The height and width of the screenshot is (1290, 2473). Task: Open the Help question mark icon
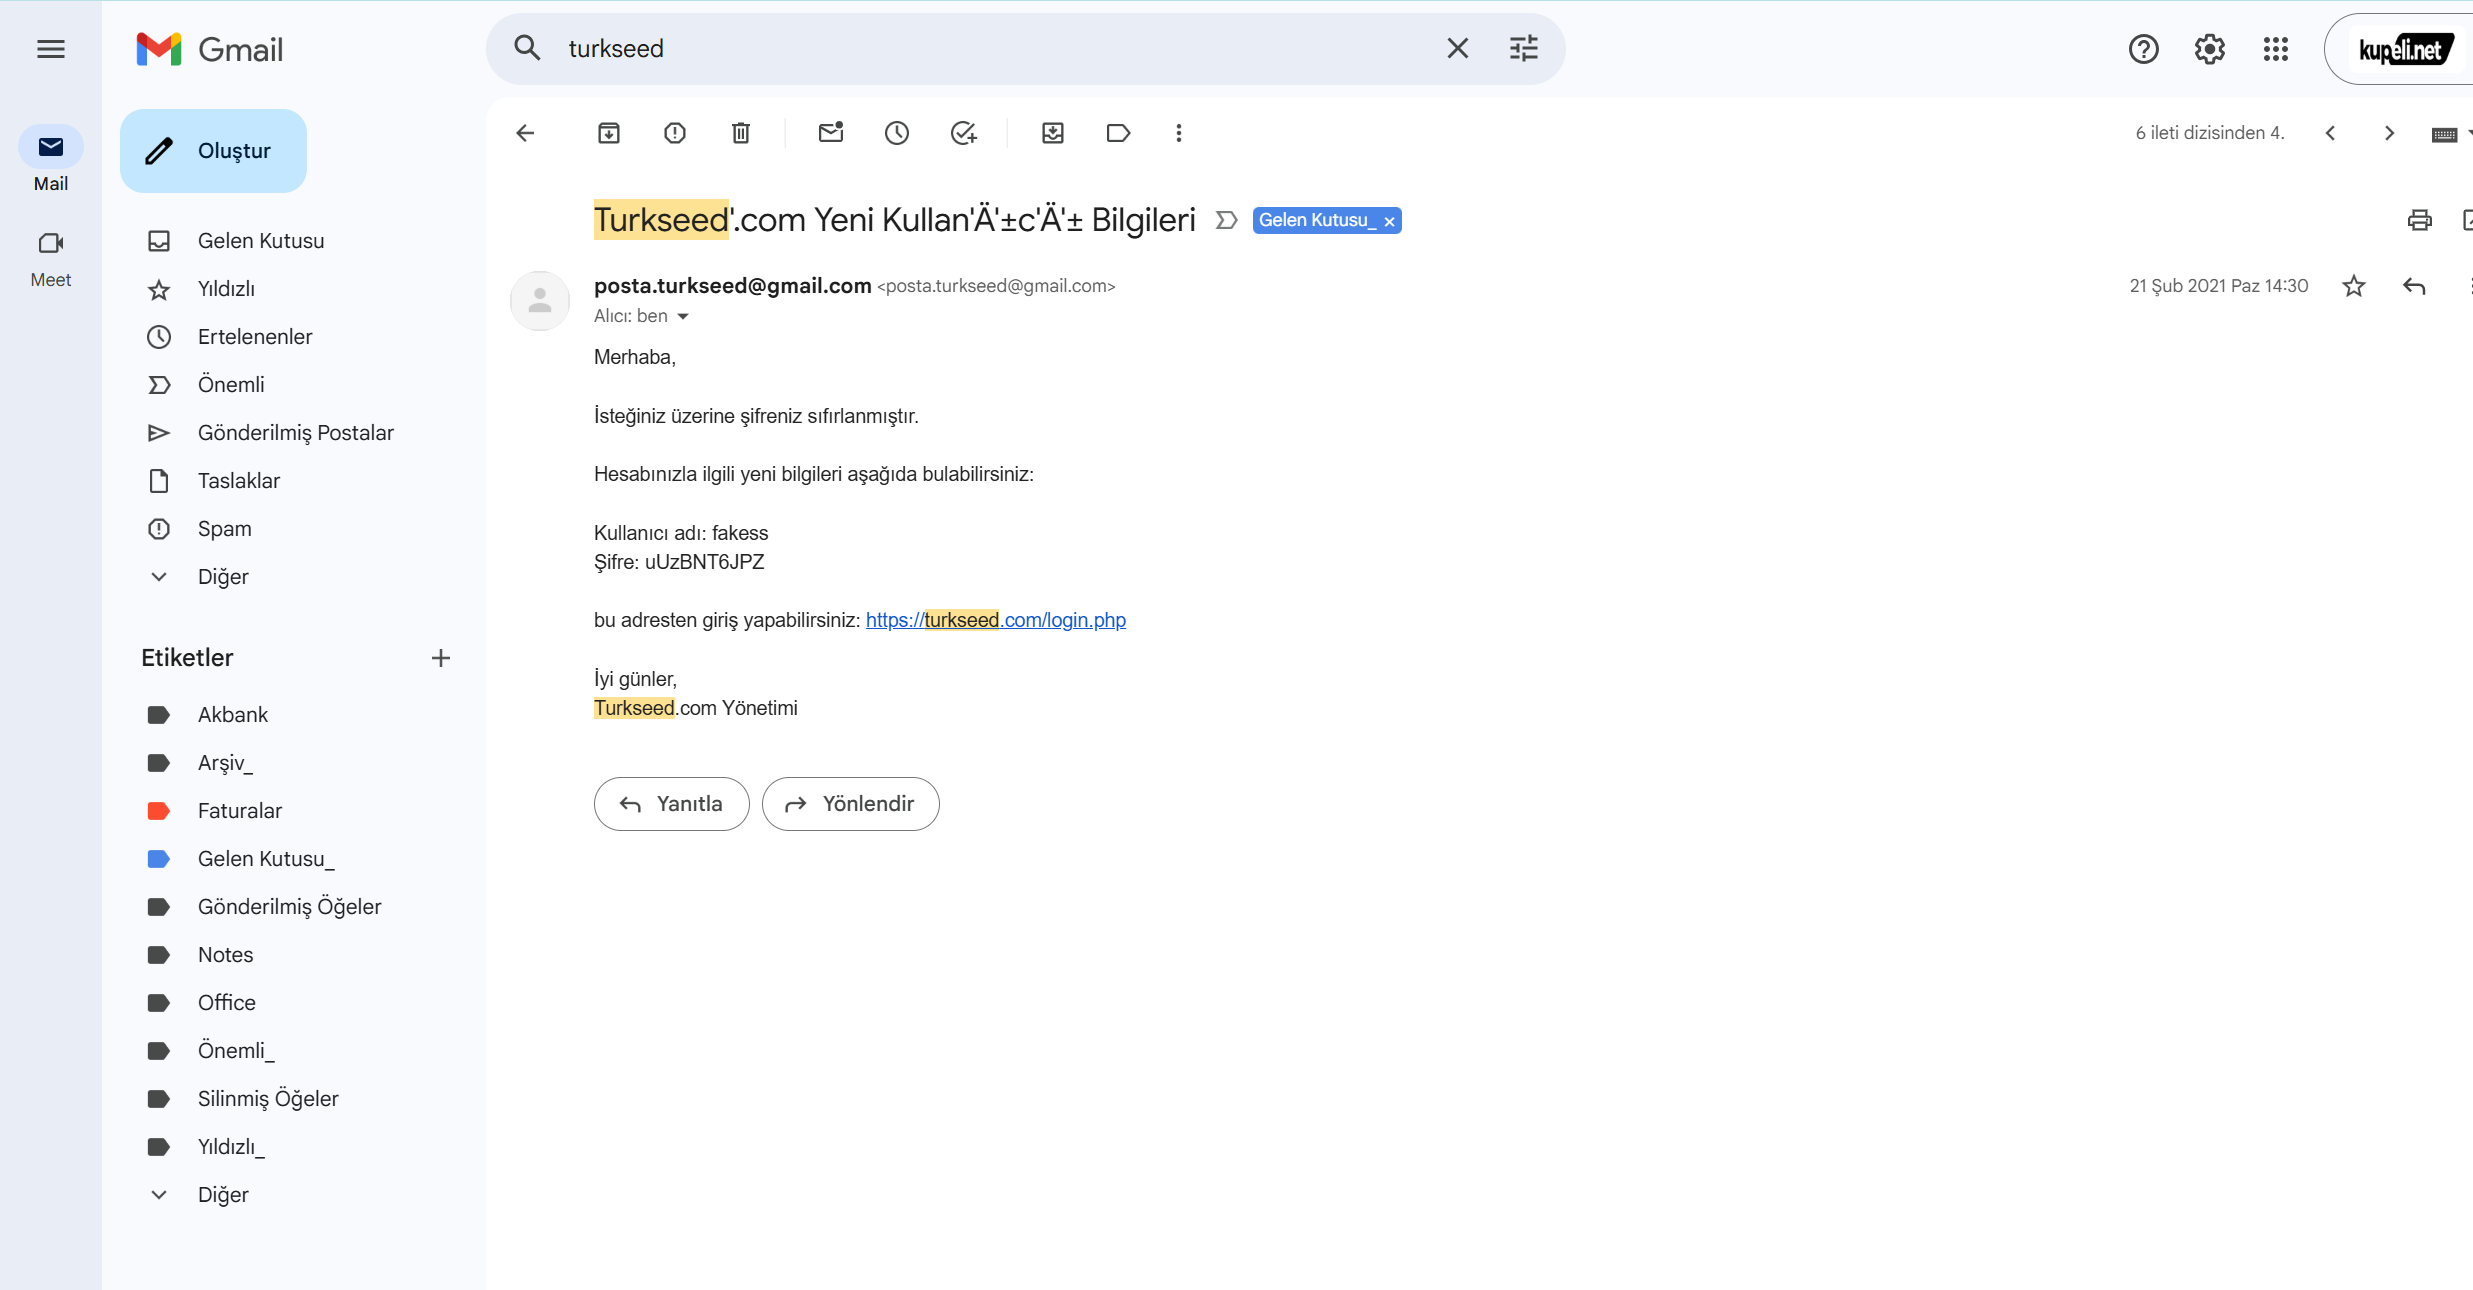2143,49
